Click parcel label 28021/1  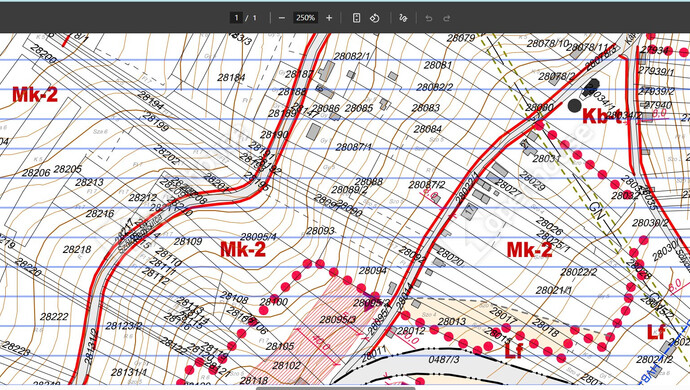point(554,291)
